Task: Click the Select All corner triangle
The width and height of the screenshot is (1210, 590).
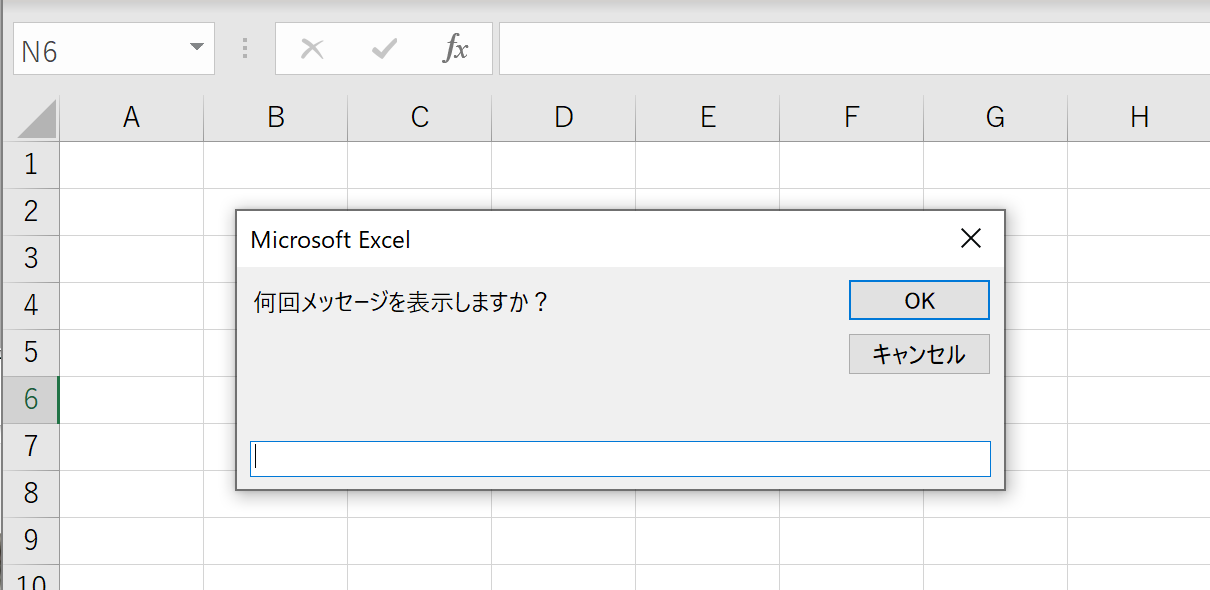Action: [37, 119]
